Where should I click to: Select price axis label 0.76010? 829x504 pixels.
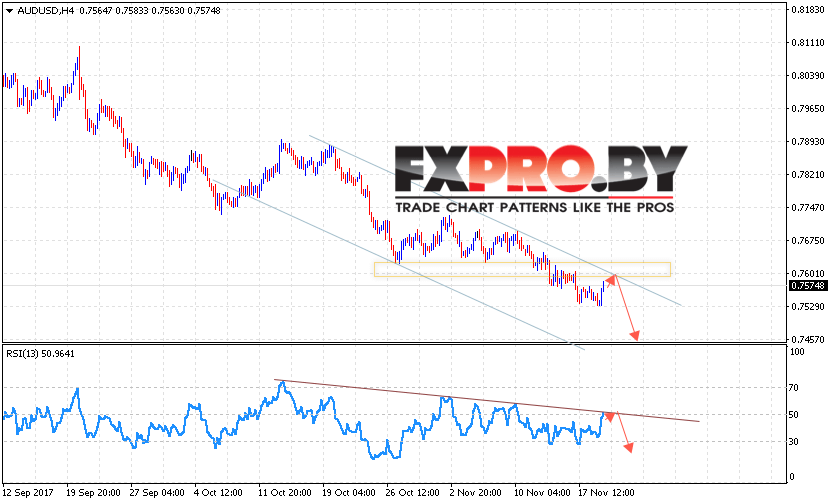point(808,273)
